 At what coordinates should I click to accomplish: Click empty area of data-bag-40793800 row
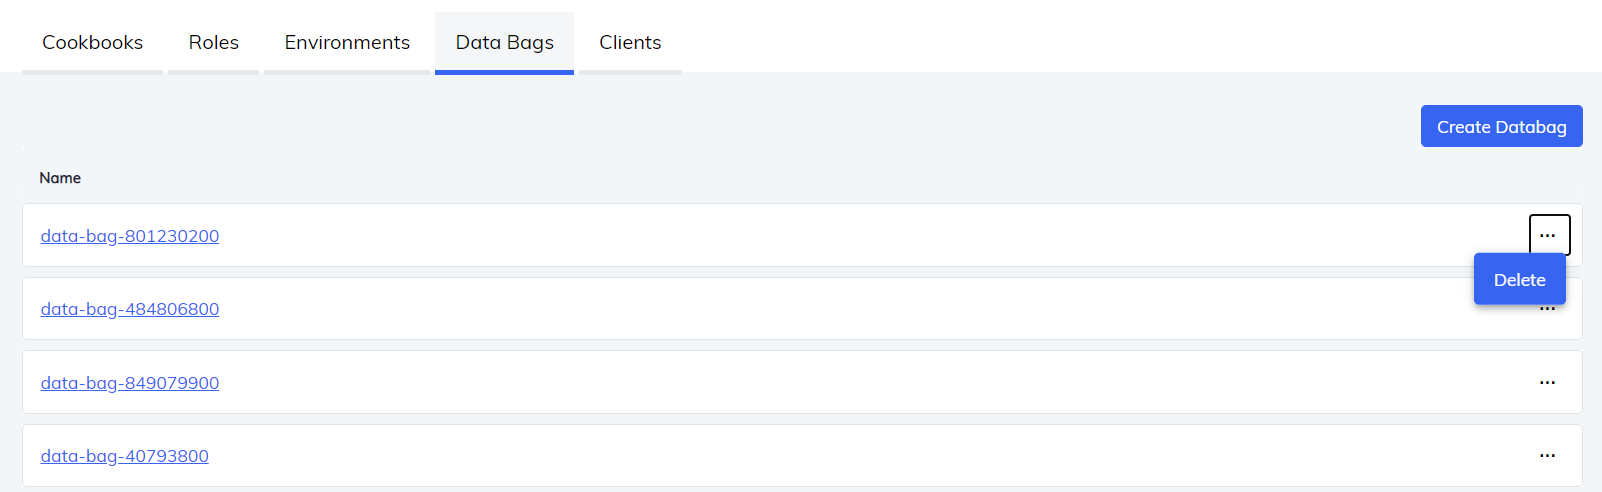(800, 456)
